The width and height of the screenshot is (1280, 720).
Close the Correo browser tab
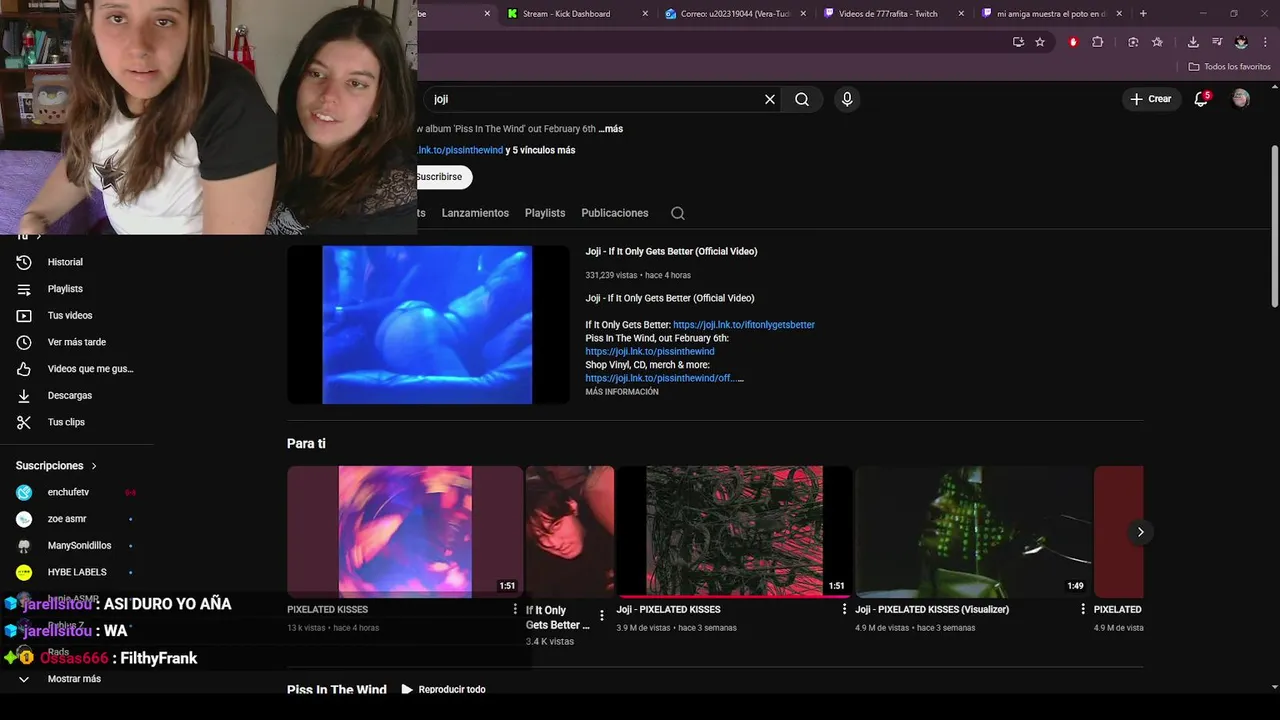(x=803, y=14)
